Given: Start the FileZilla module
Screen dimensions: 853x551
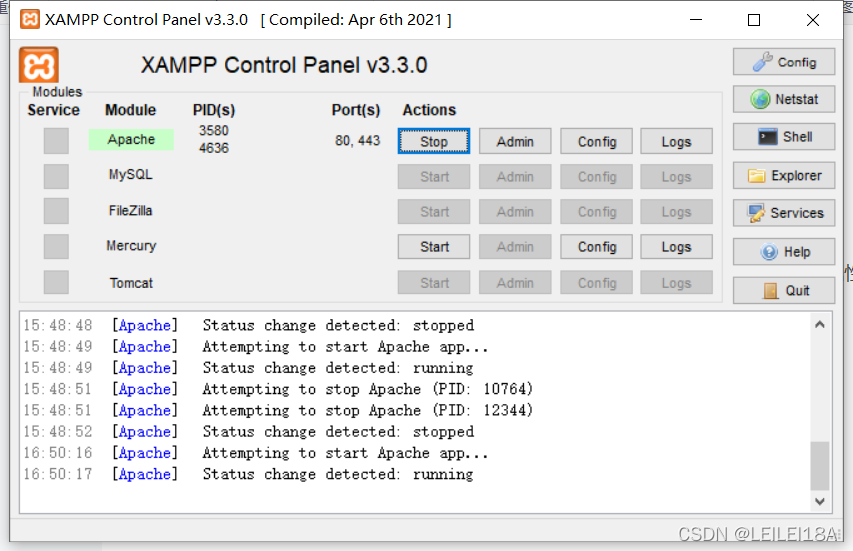Looking at the screenshot, I should coord(434,212).
